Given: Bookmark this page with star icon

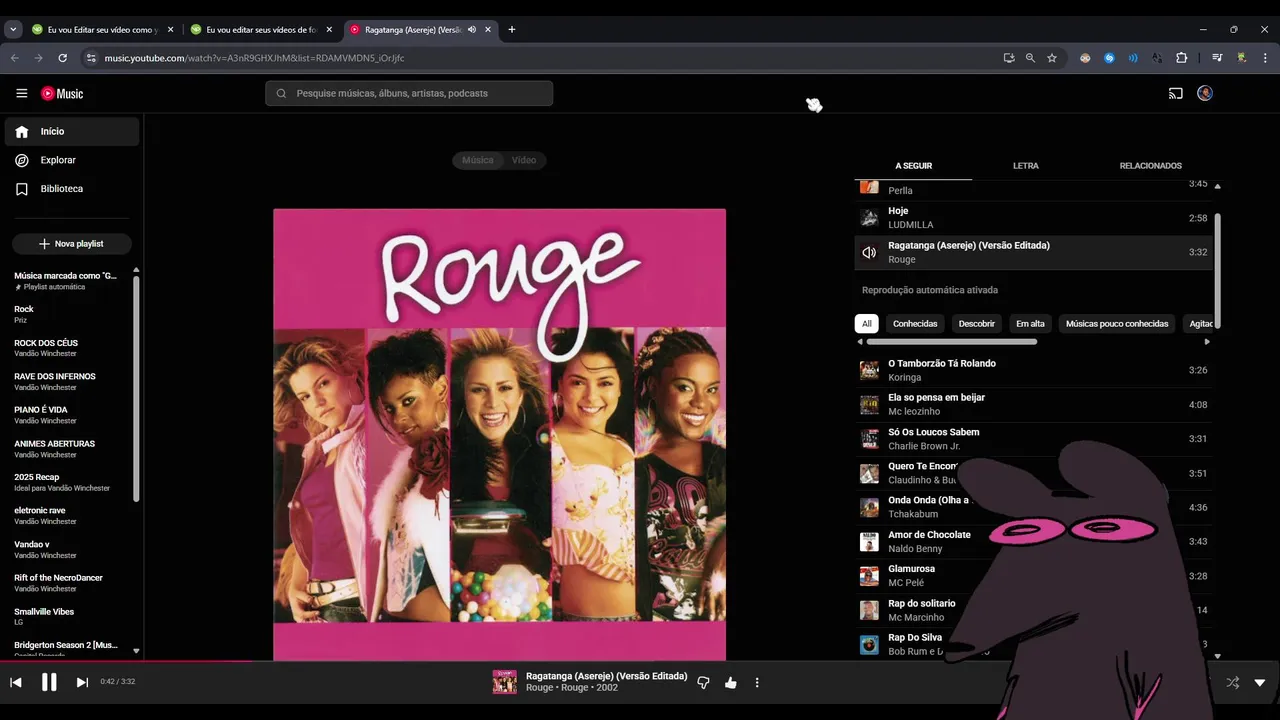Looking at the screenshot, I should 1052,58.
